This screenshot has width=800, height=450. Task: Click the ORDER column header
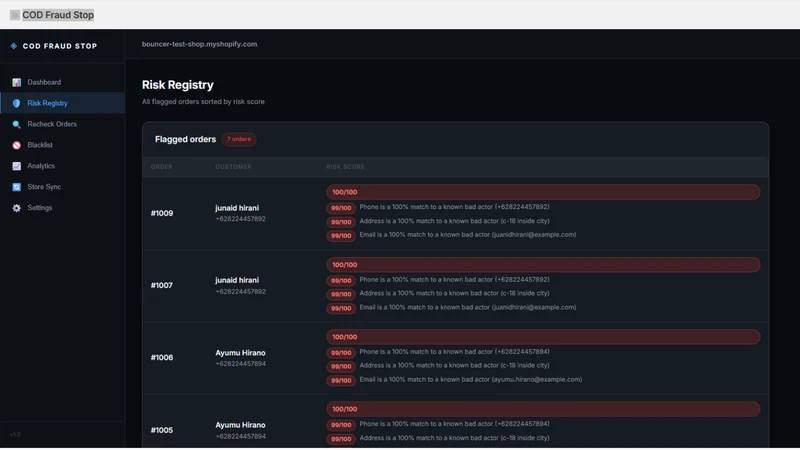(162, 167)
